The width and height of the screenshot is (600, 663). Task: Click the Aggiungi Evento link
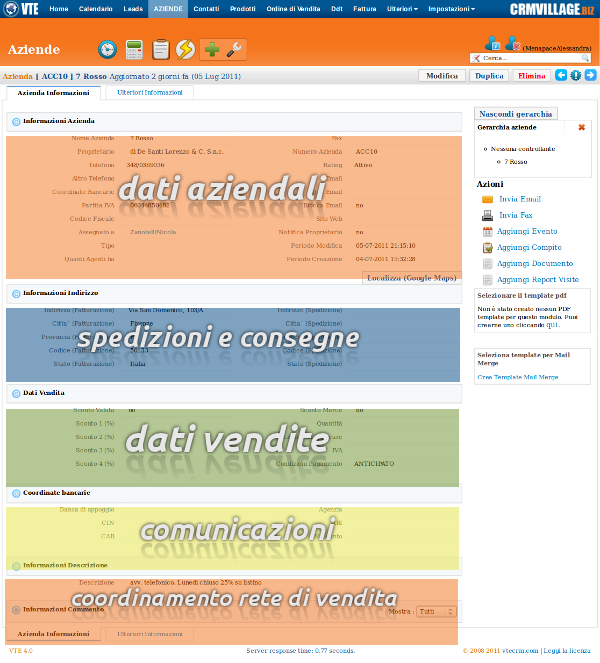(527, 231)
